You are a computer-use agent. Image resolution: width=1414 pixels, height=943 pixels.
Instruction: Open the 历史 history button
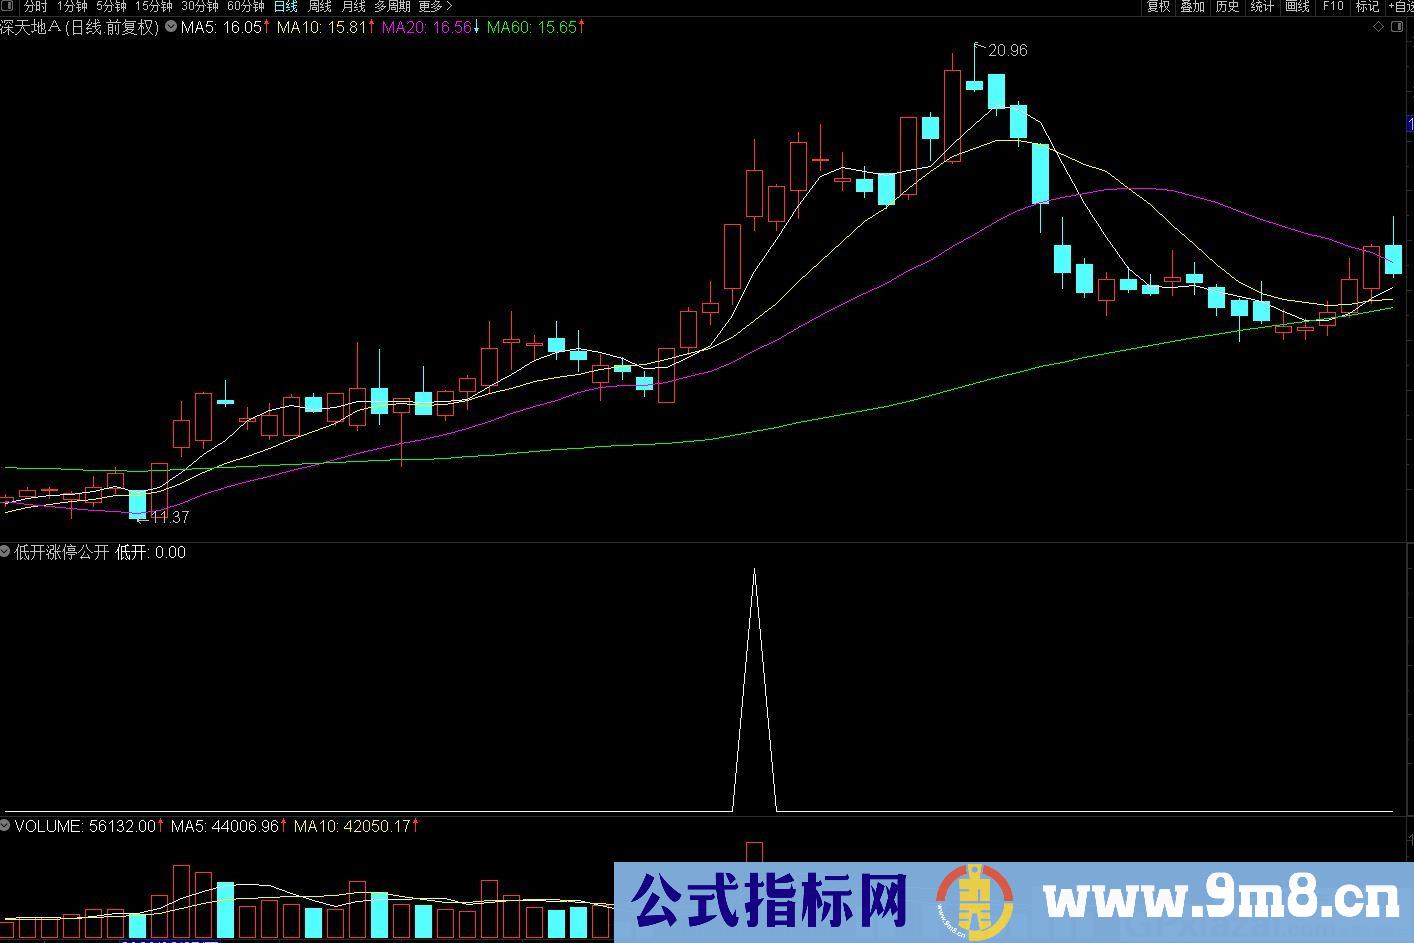[1227, 6]
